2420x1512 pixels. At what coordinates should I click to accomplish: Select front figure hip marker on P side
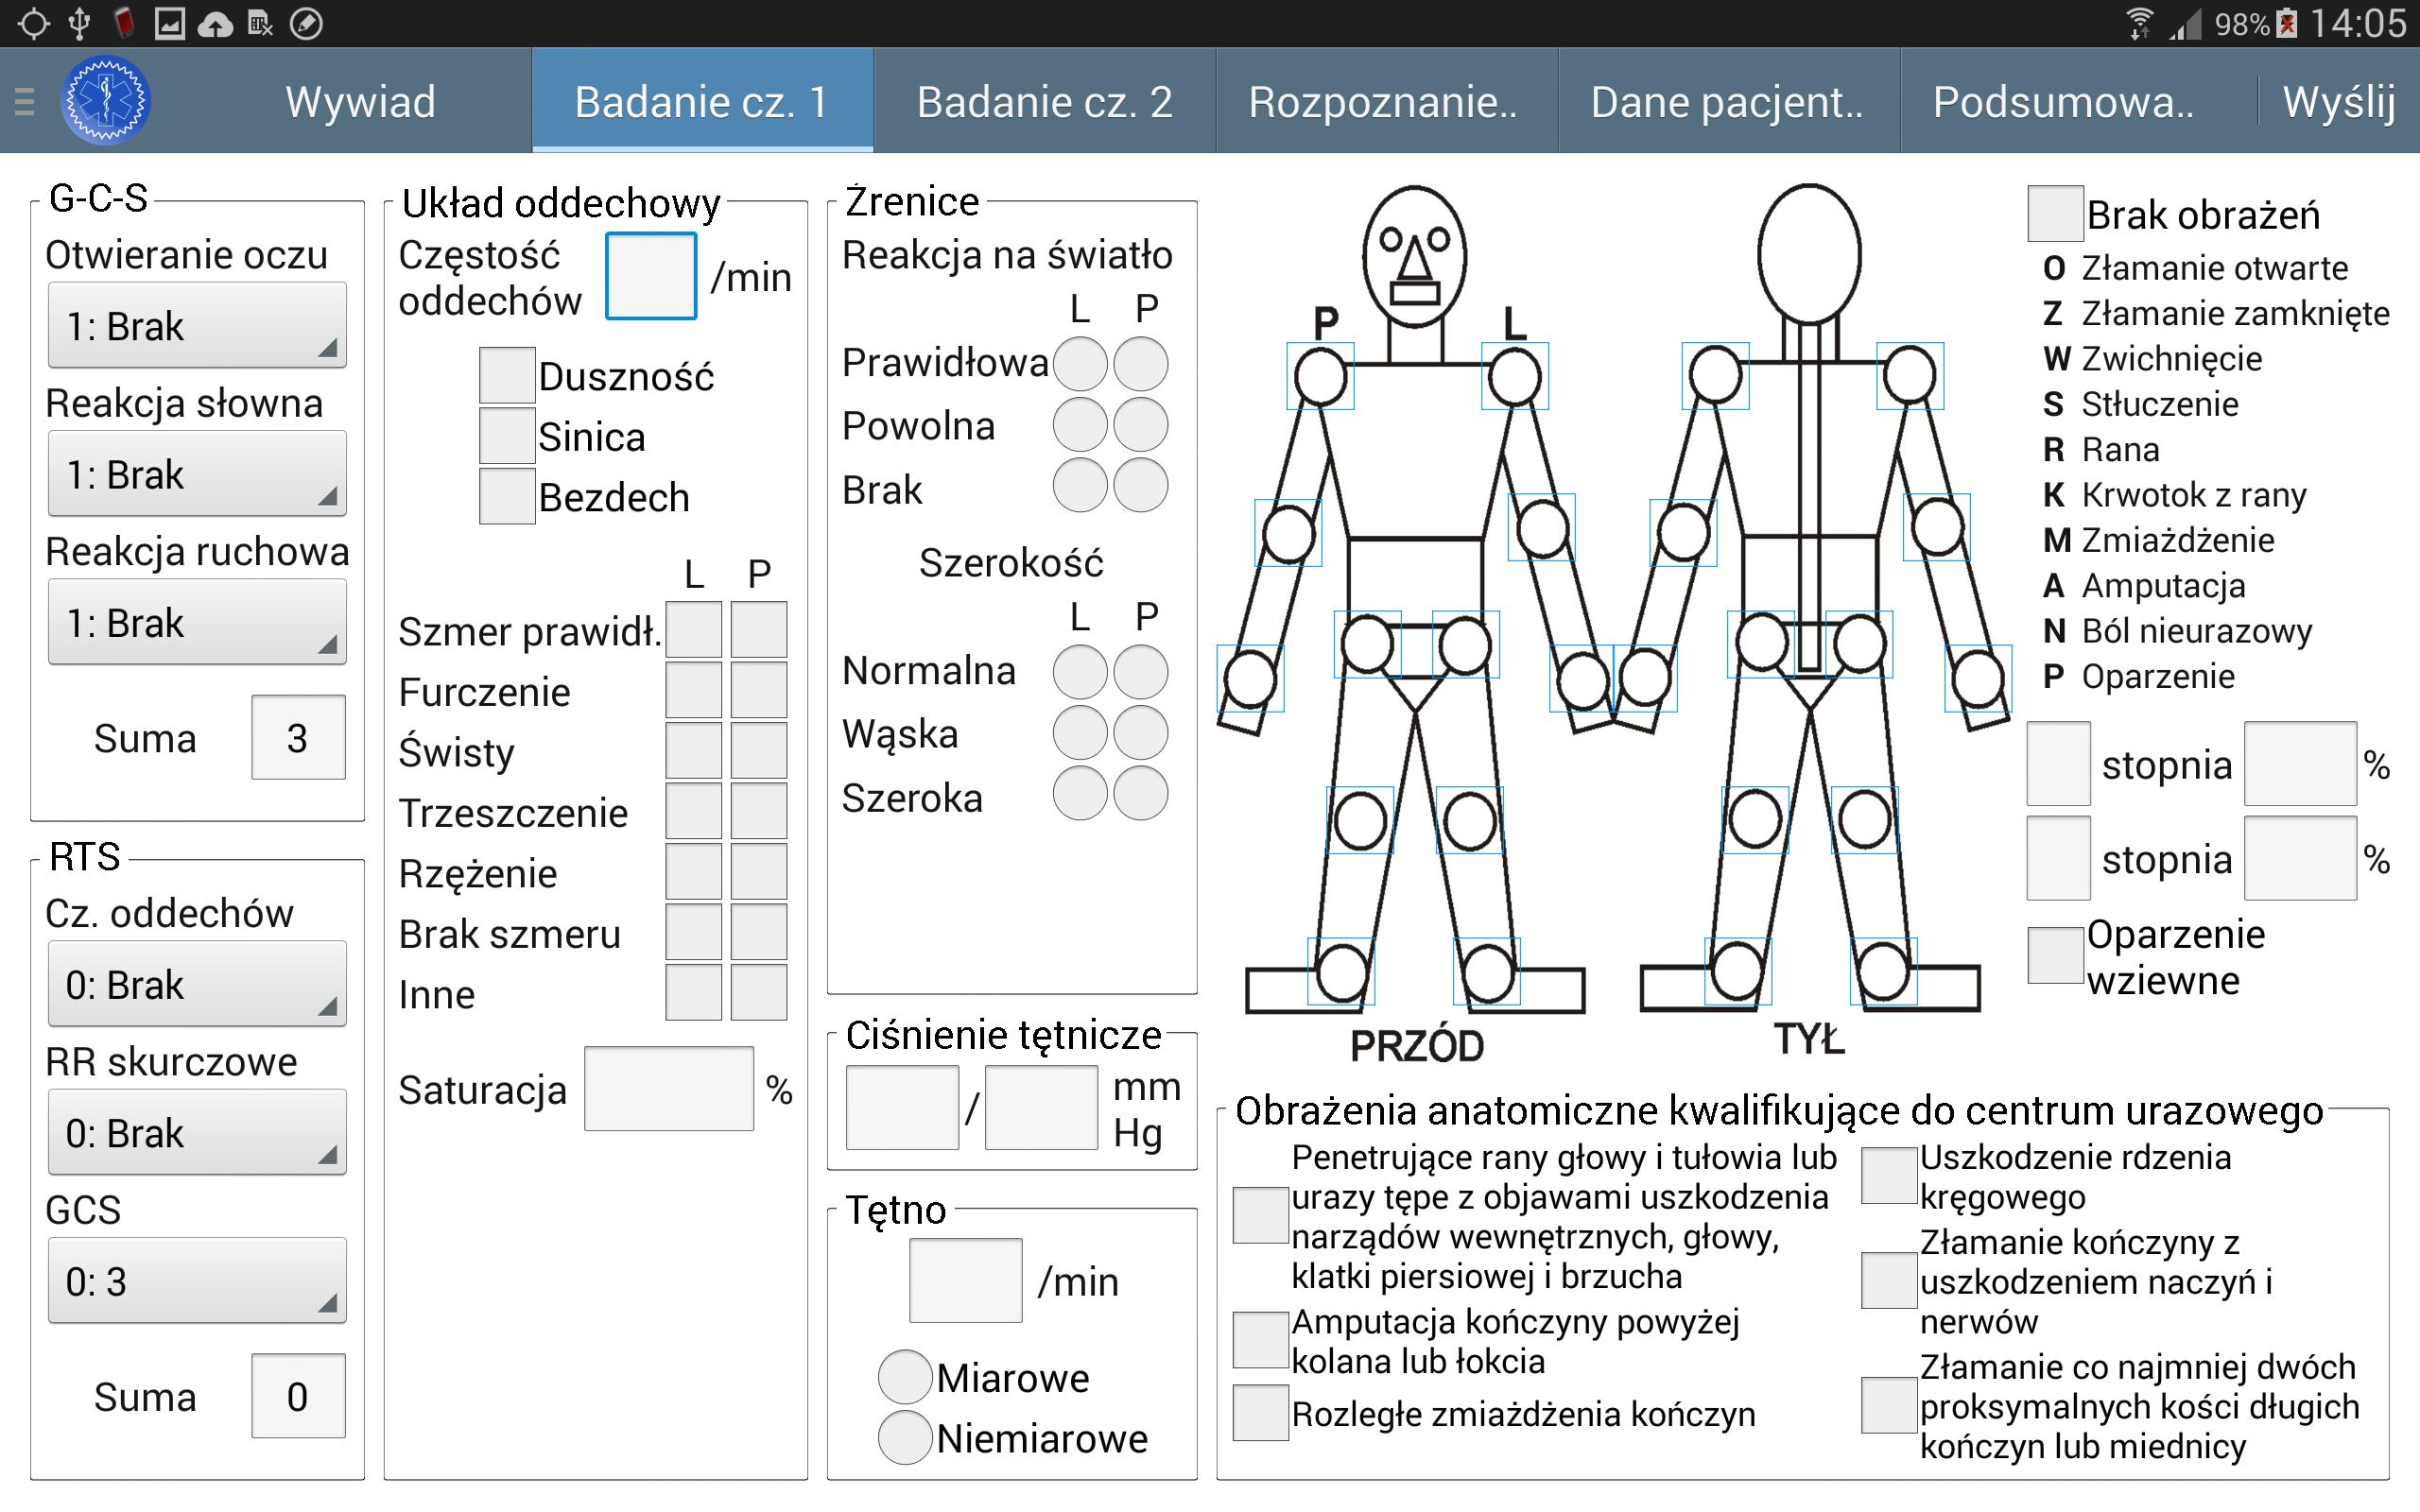tap(1367, 645)
